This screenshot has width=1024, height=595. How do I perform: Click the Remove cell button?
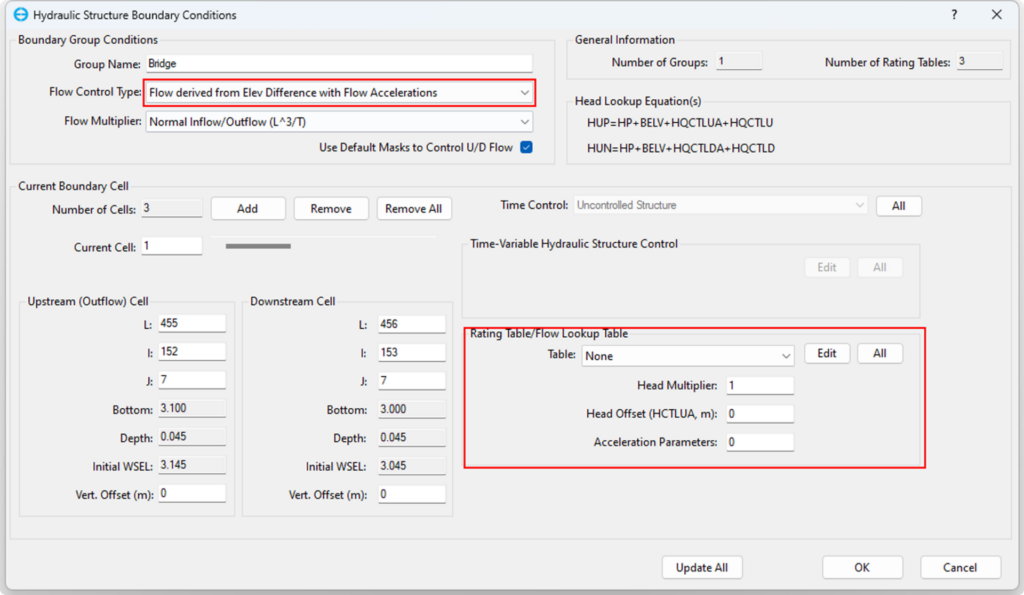point(331,209)
